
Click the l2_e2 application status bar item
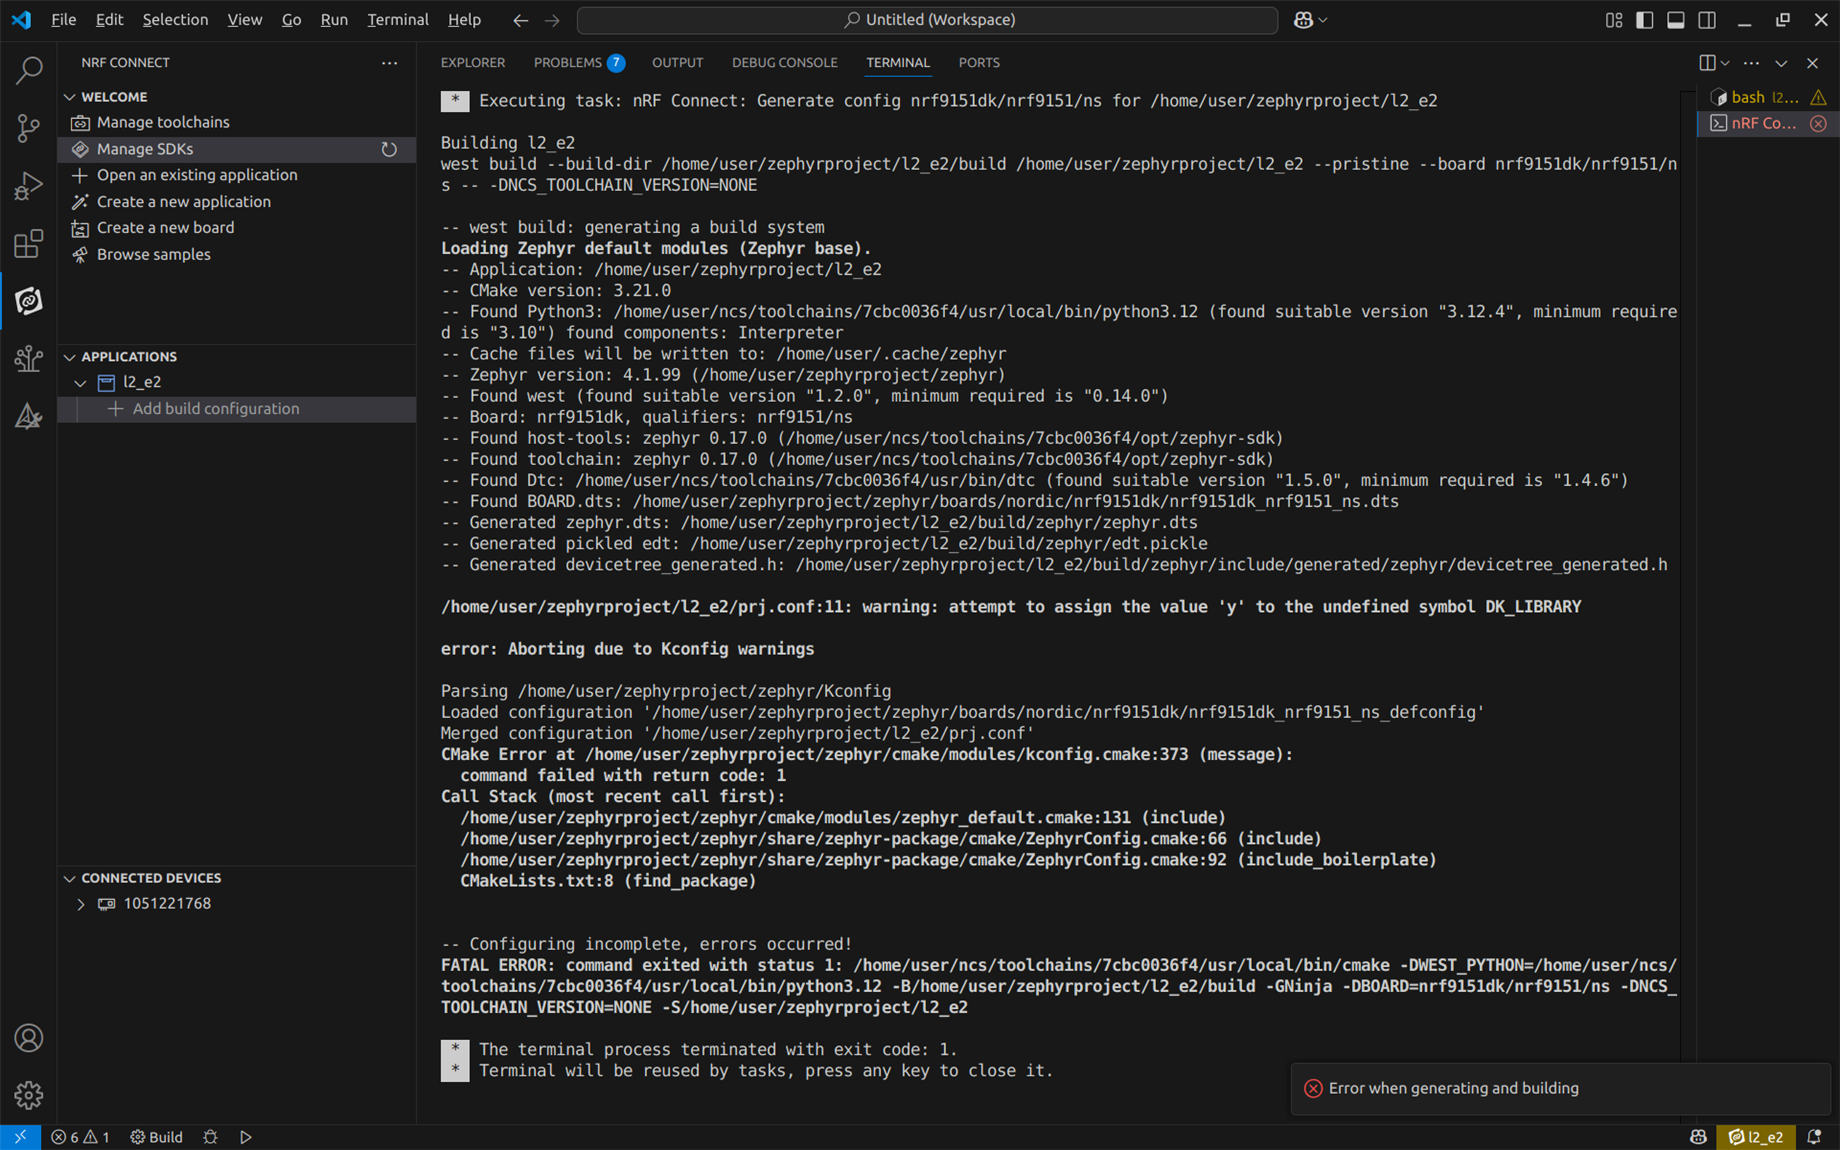pyautogui.click(x=1755, y=1137)
